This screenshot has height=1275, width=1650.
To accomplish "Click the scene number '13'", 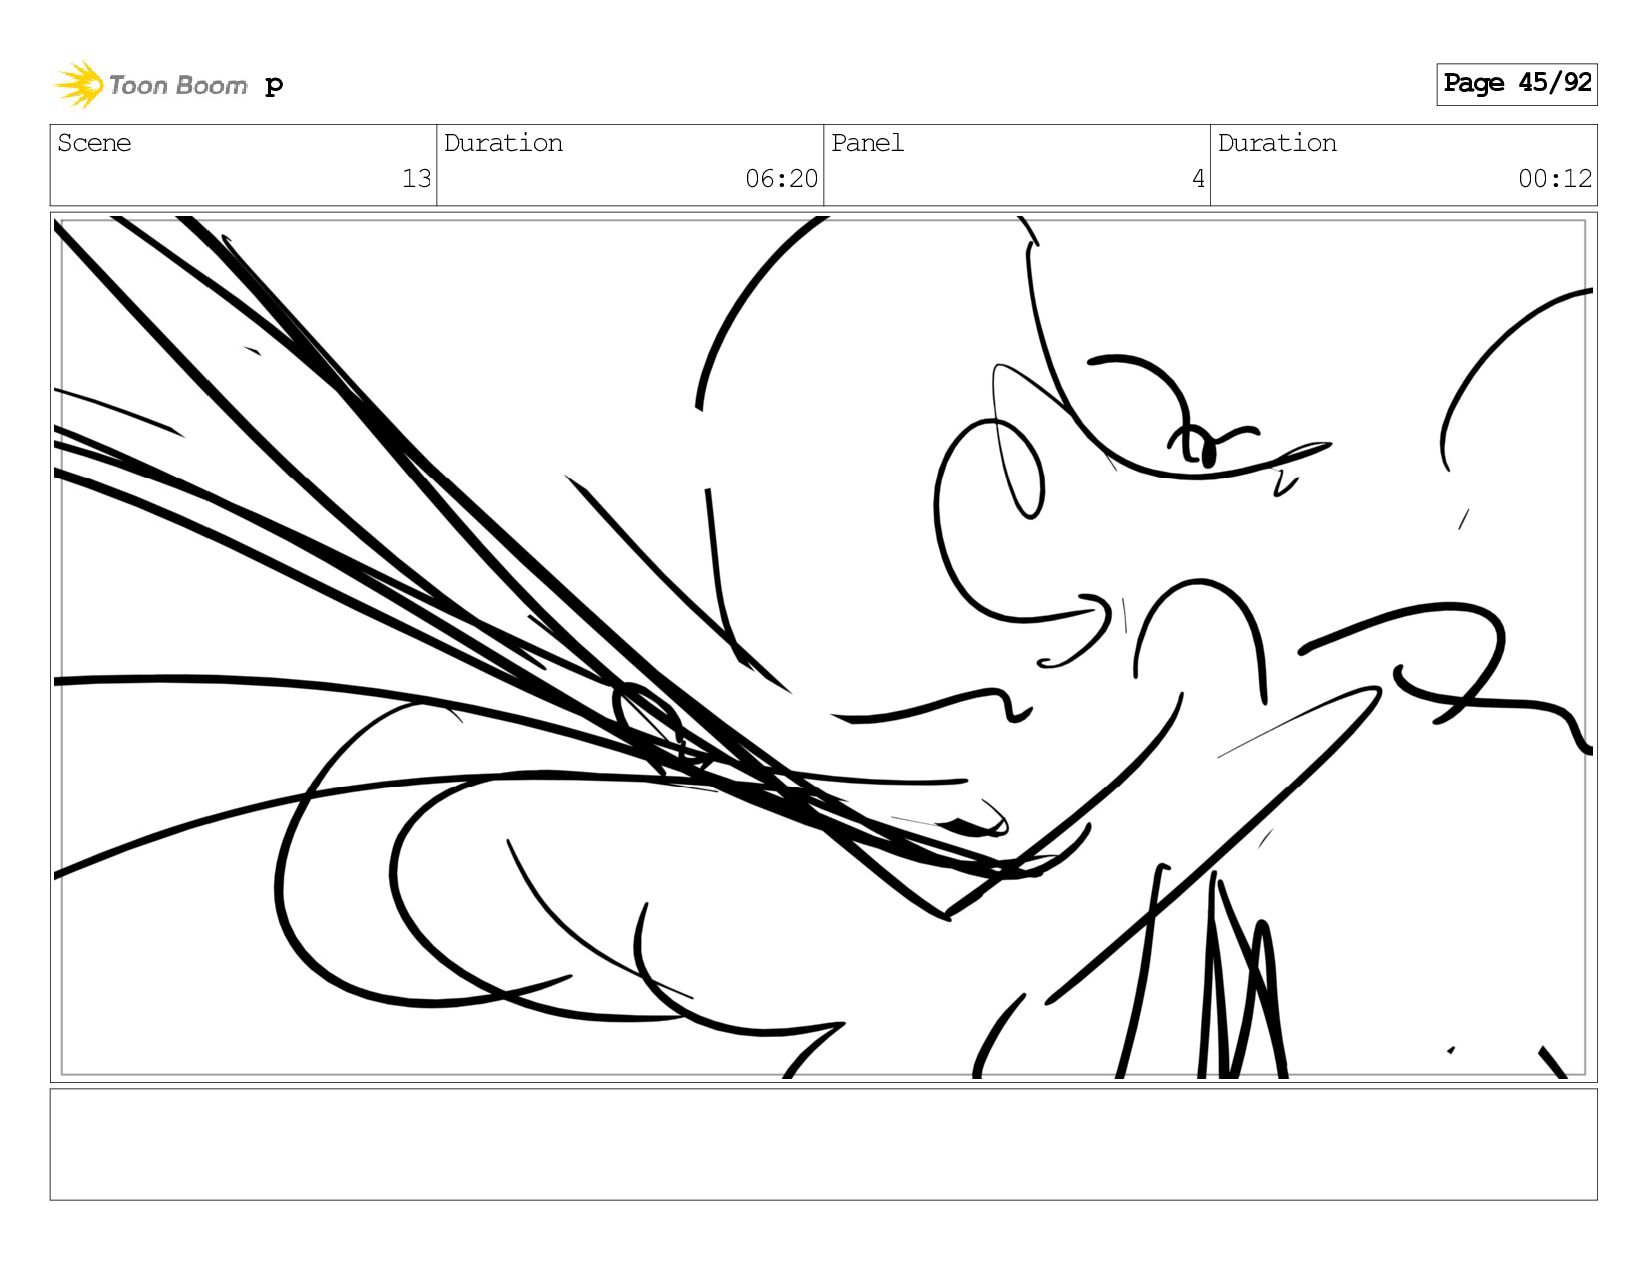I will coord(416,179).
